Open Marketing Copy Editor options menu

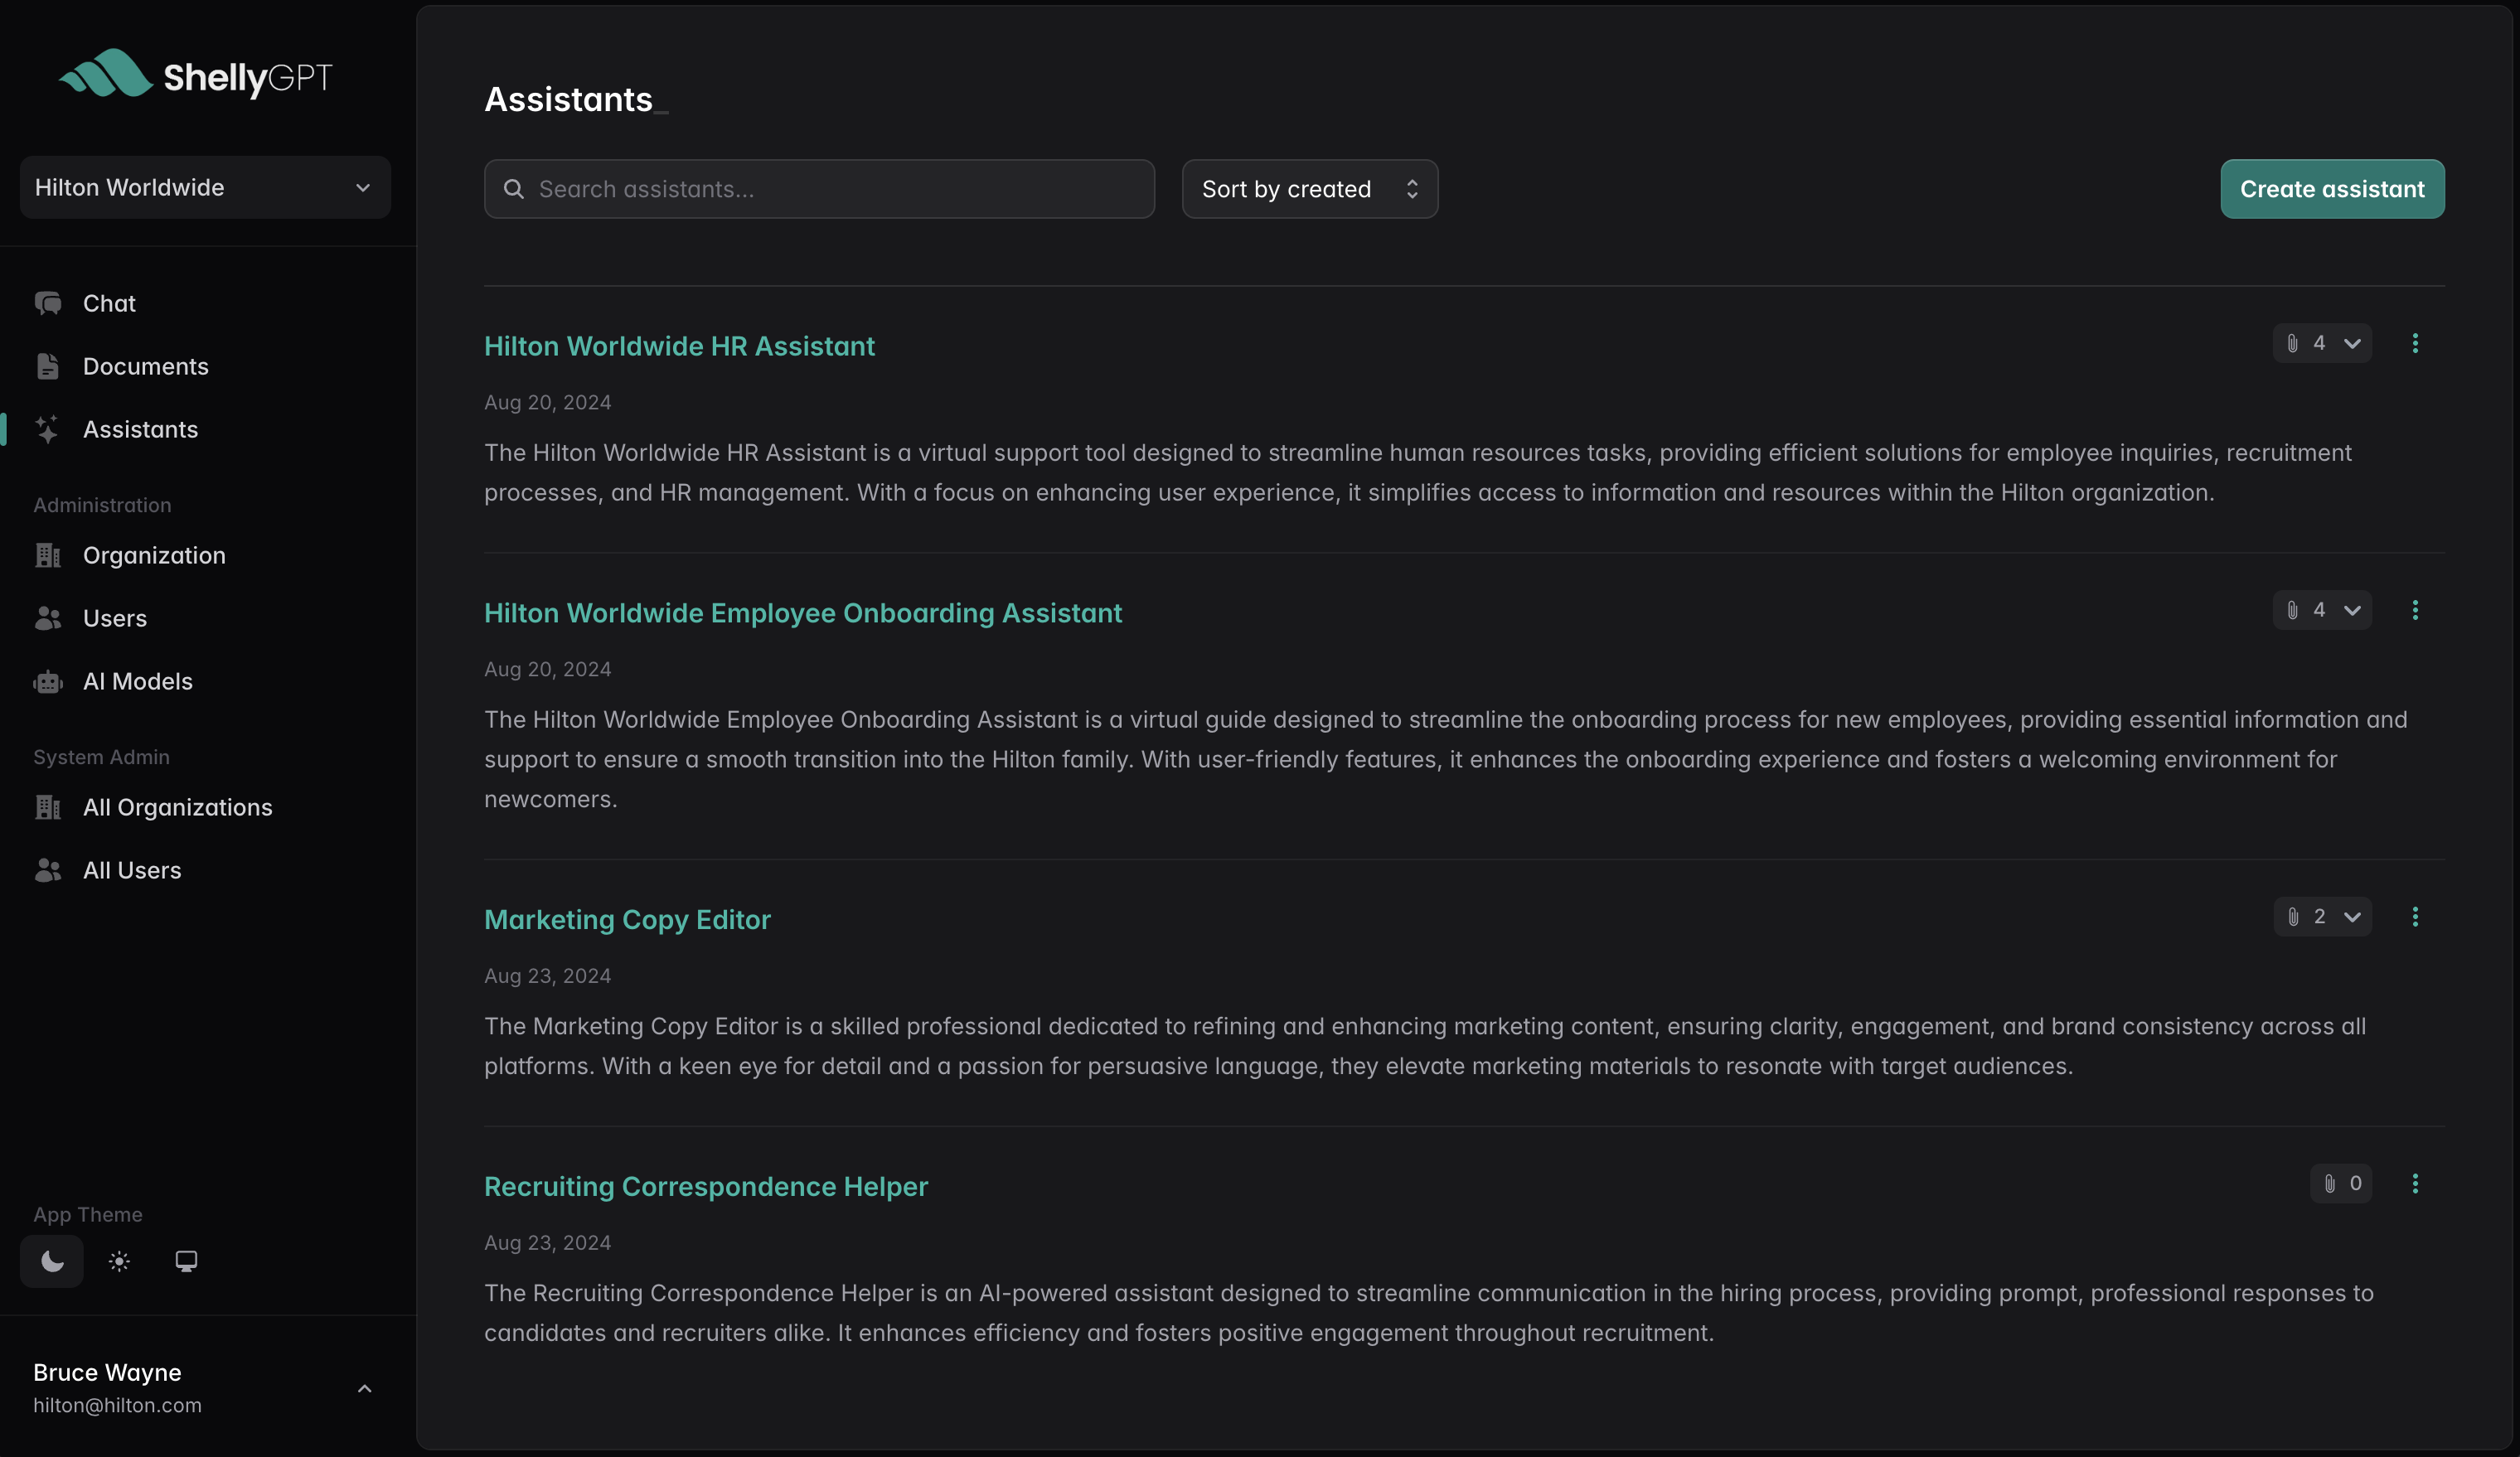2416,916
